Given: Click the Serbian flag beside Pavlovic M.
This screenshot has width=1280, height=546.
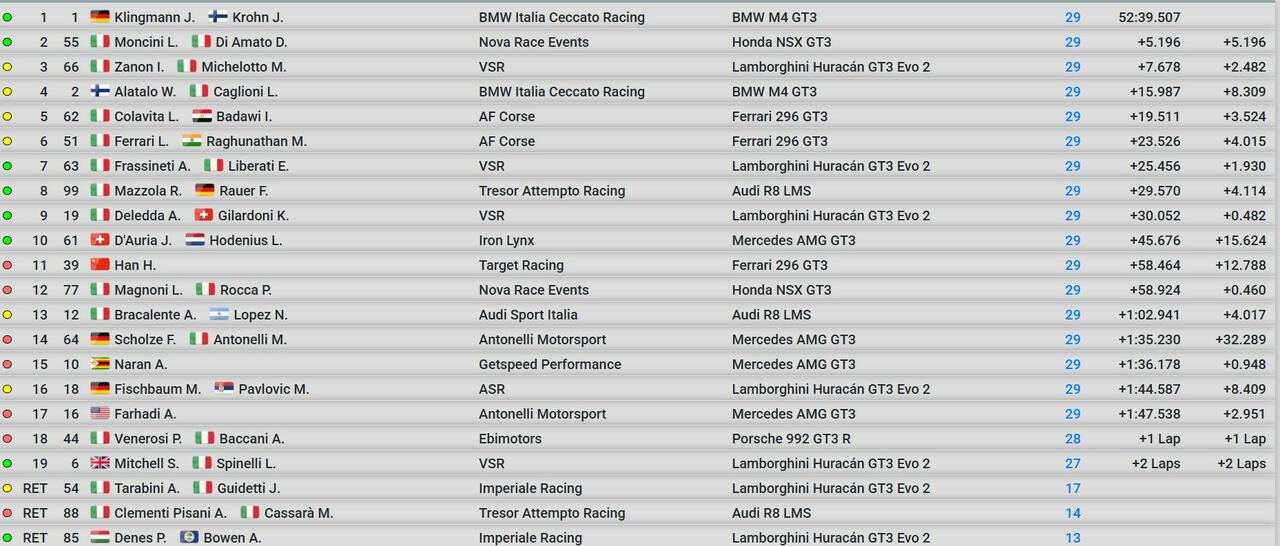Looking at the screenshot, I should click(x=224, y=389).
